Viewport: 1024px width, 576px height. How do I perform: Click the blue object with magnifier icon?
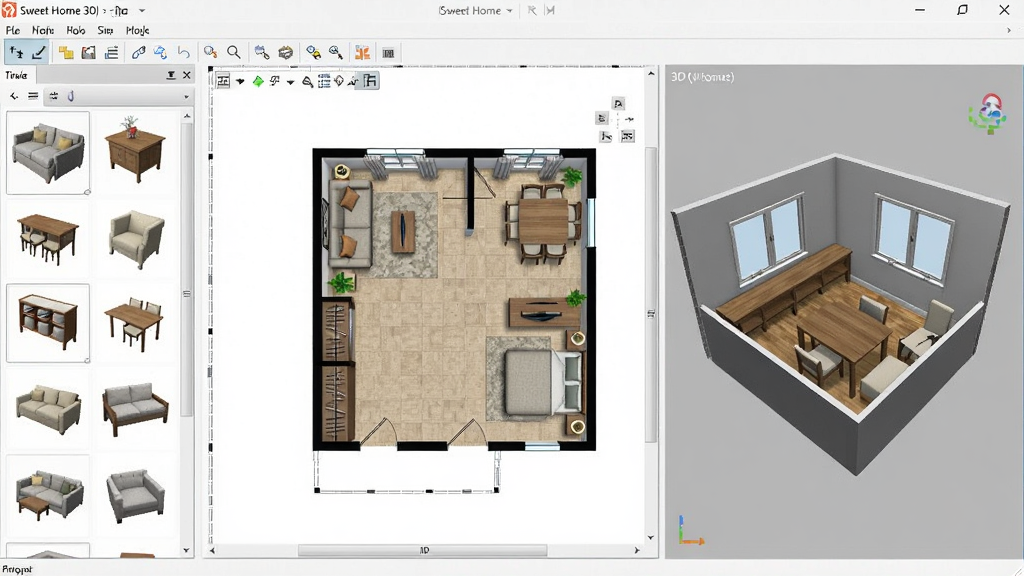[262, 53]
